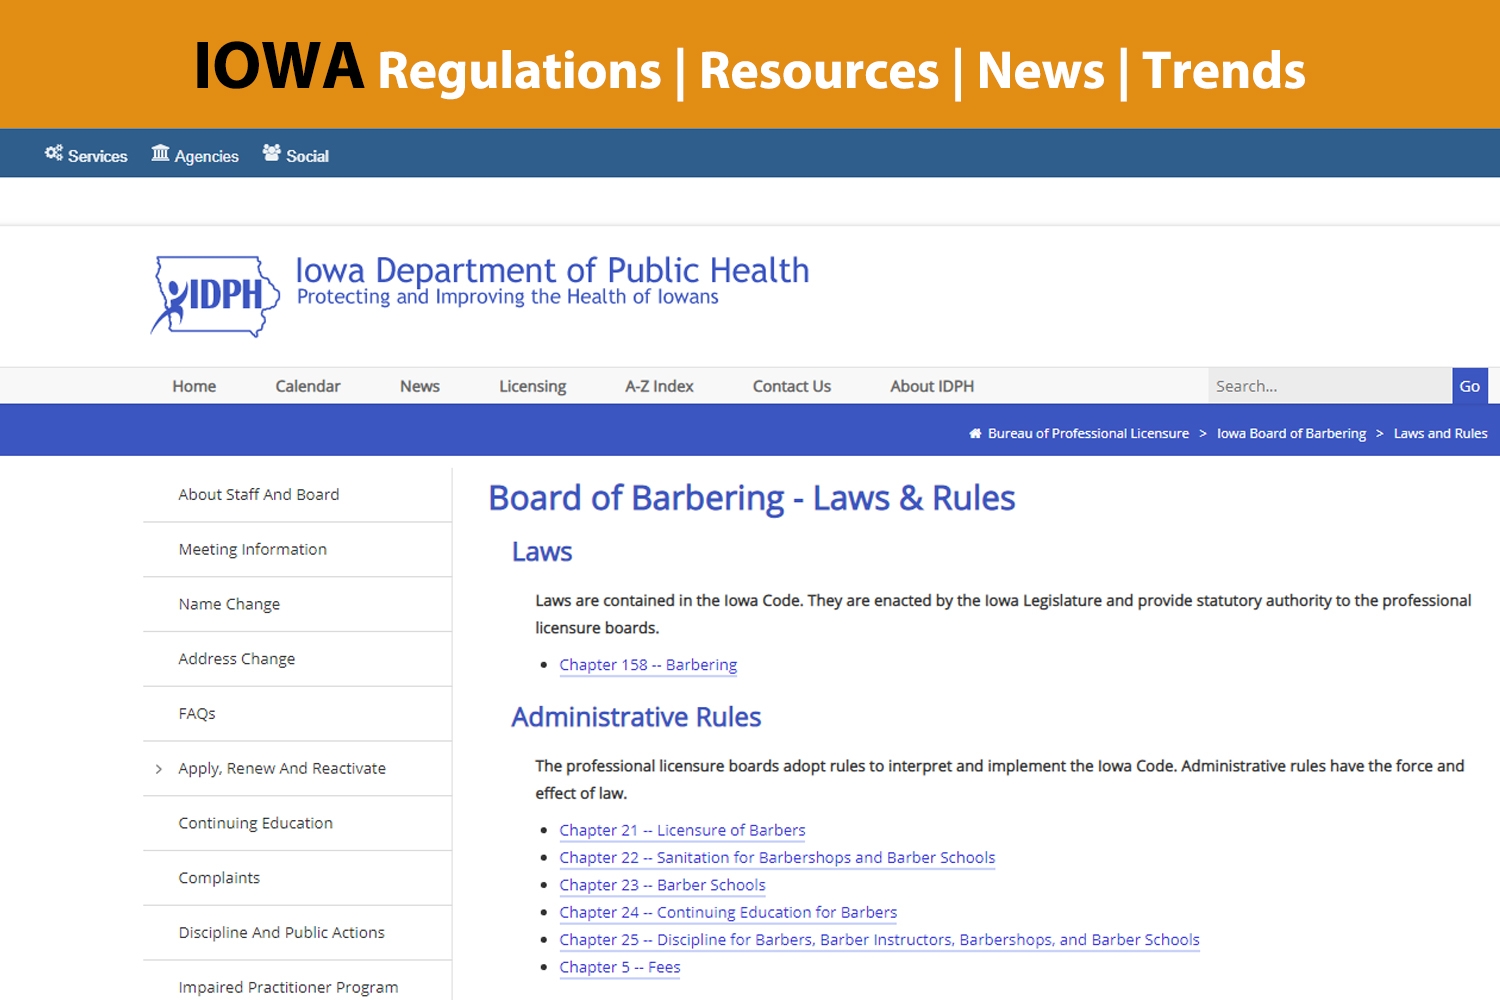
Task: Open the FAQs sidebar item
Action: (197, 714)
